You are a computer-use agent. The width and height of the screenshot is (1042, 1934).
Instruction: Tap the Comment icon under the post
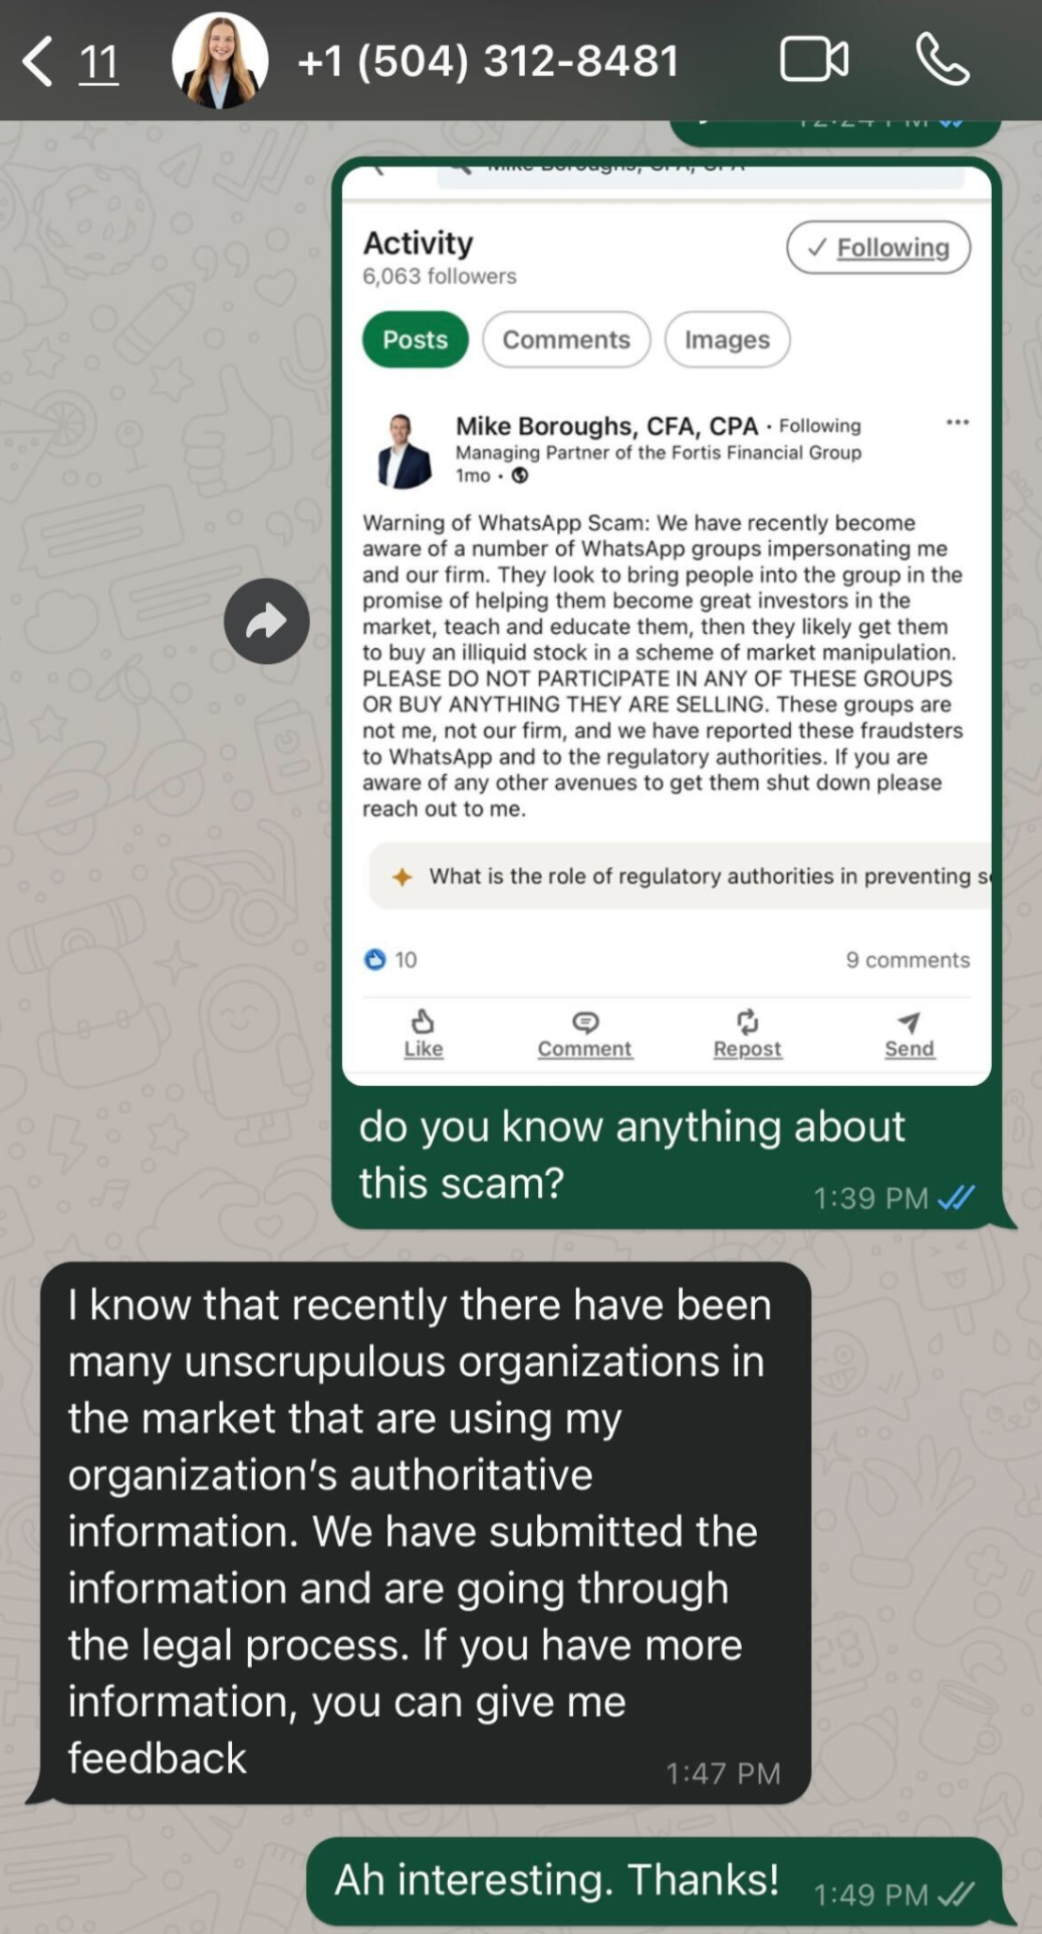tap(585, 1034)
